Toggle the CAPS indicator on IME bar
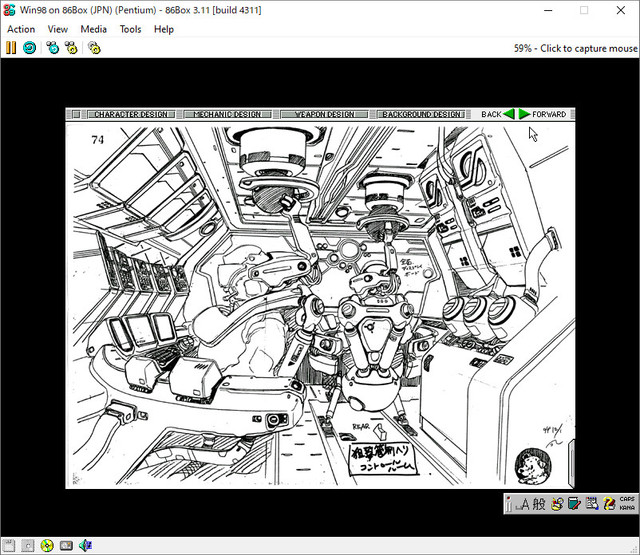This screenshot has height=555, width=640. pyautogui.click(x=627, y=499)
